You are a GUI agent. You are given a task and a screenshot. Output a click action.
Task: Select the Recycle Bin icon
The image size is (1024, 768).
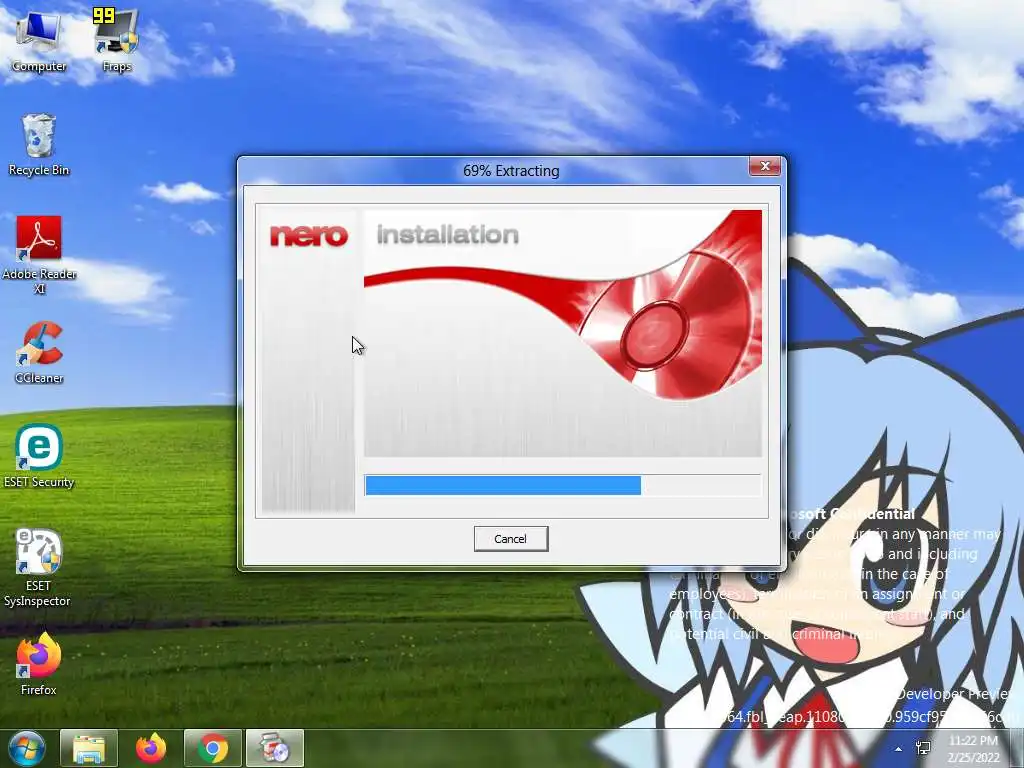coord(39,145)
